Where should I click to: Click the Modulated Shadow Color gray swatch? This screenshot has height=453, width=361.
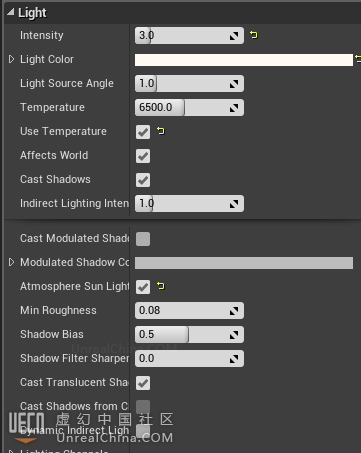click(244, 263)
